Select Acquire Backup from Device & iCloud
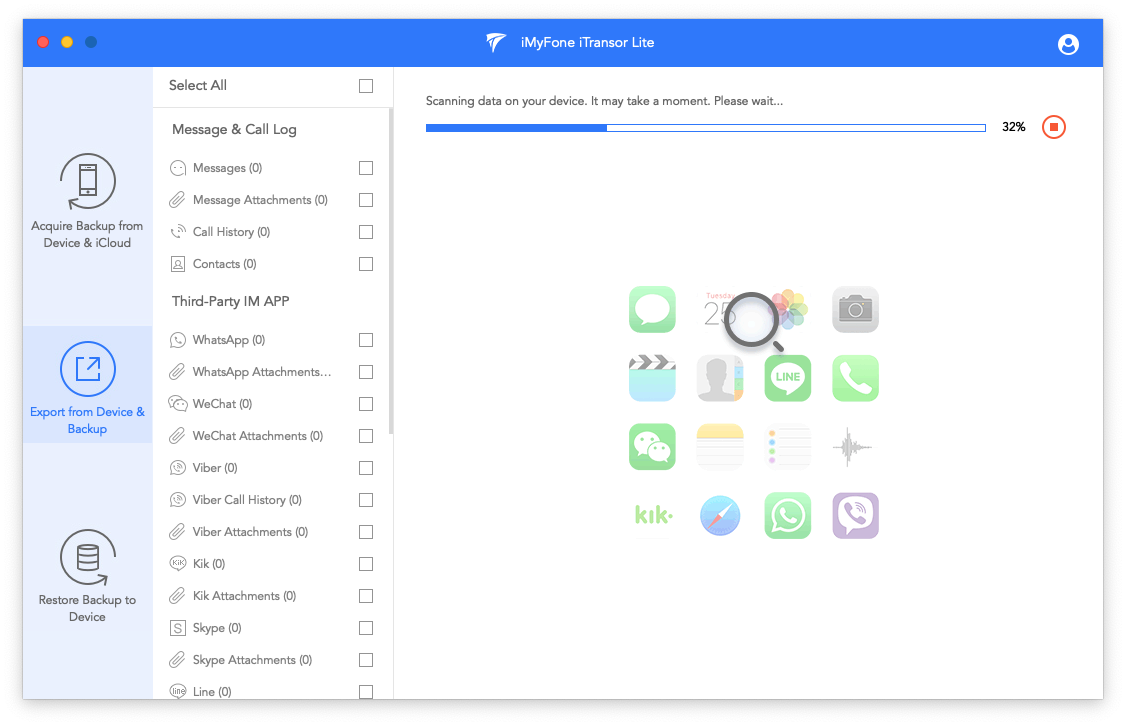The image size is (1126, 726). [x=87, y=202]
